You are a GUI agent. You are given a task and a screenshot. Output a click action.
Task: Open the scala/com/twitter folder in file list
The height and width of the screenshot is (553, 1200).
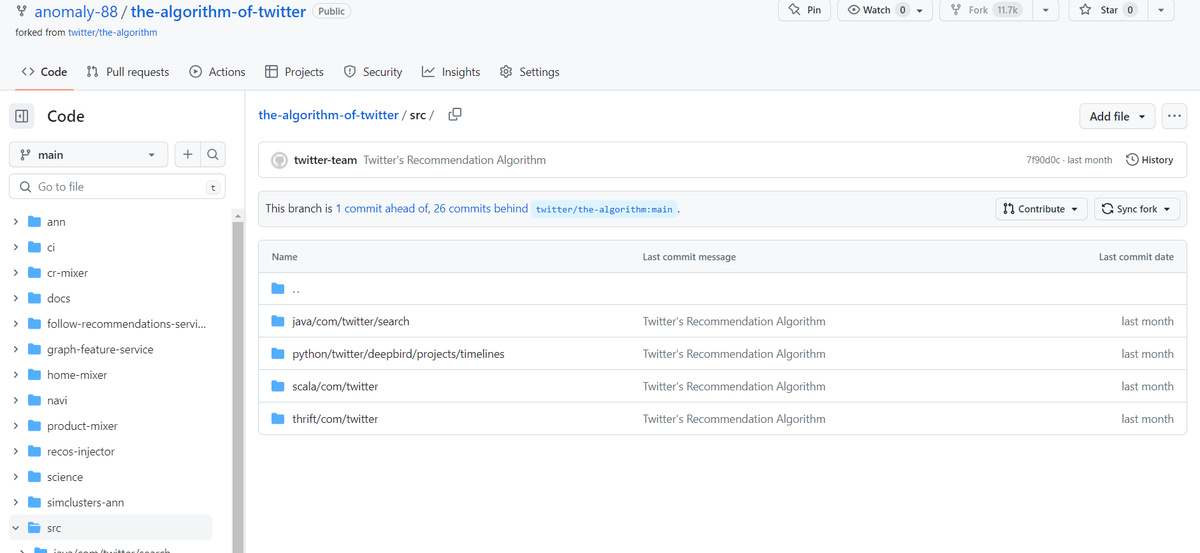coord(335,386)
